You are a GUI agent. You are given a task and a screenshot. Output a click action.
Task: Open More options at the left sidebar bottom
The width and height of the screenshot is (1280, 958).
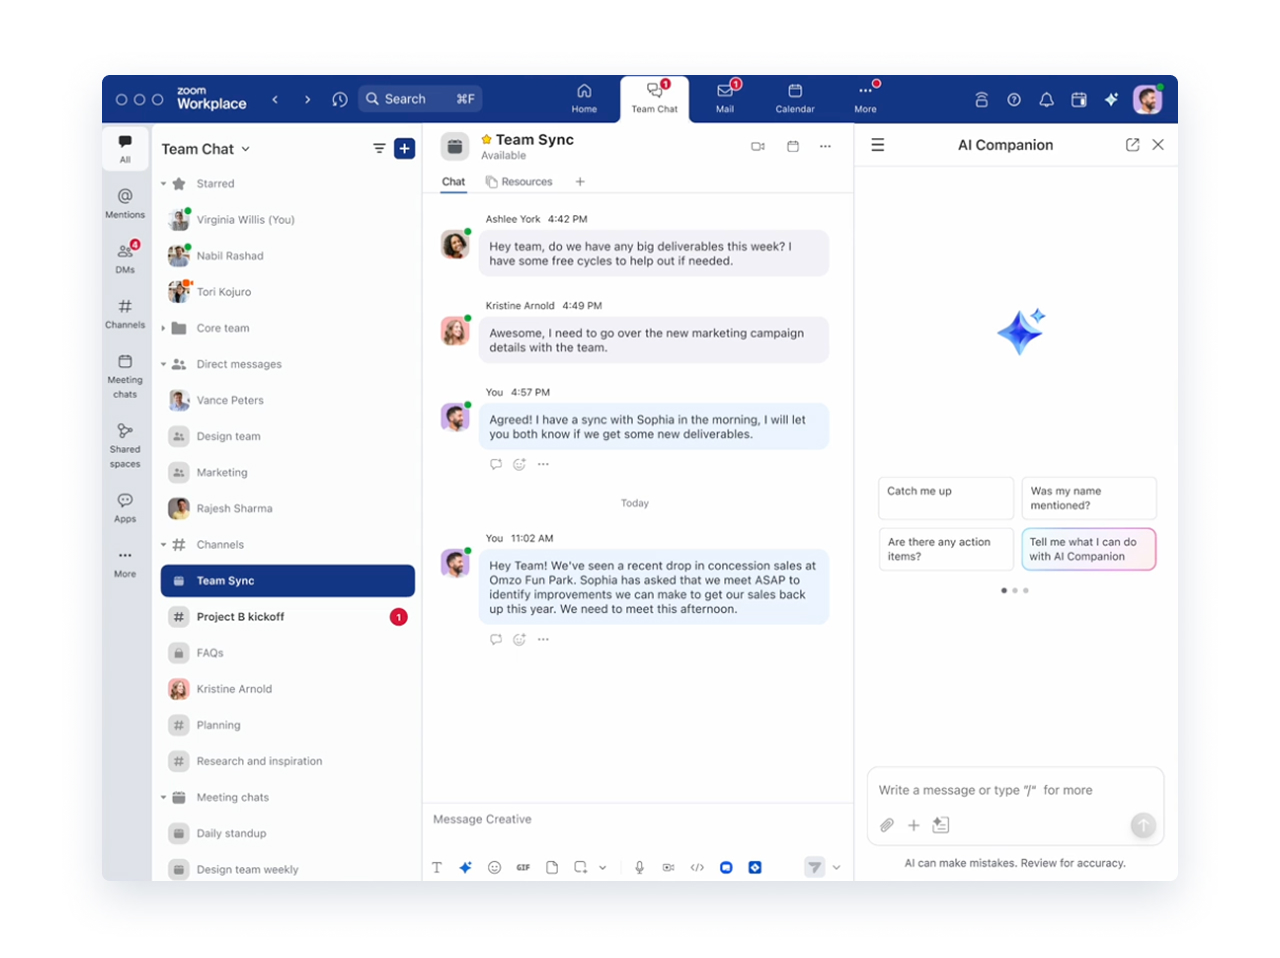coord(125,563)
